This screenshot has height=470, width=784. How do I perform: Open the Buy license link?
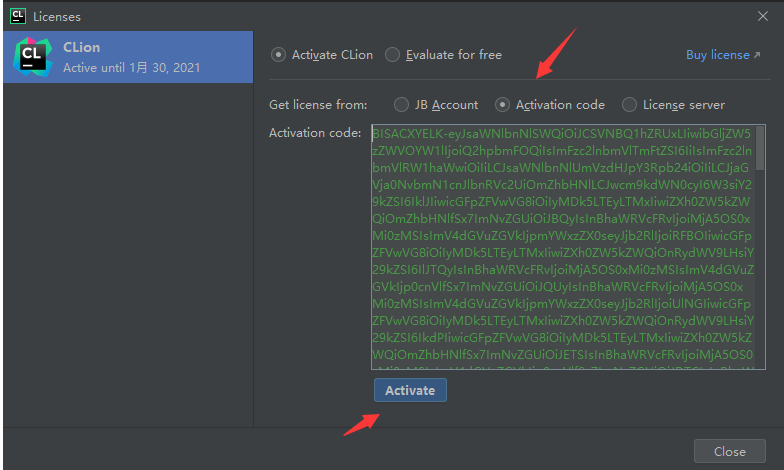(x=717, y=55)
